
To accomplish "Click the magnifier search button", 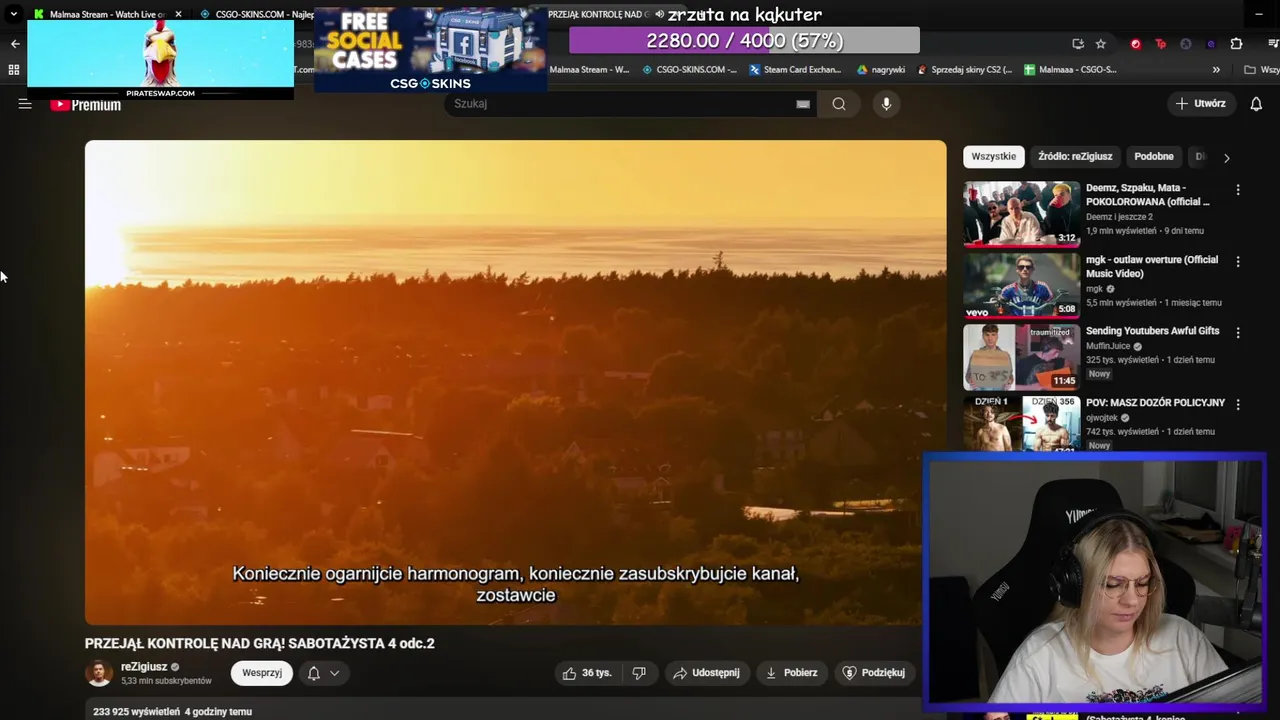I will point(839,104).
